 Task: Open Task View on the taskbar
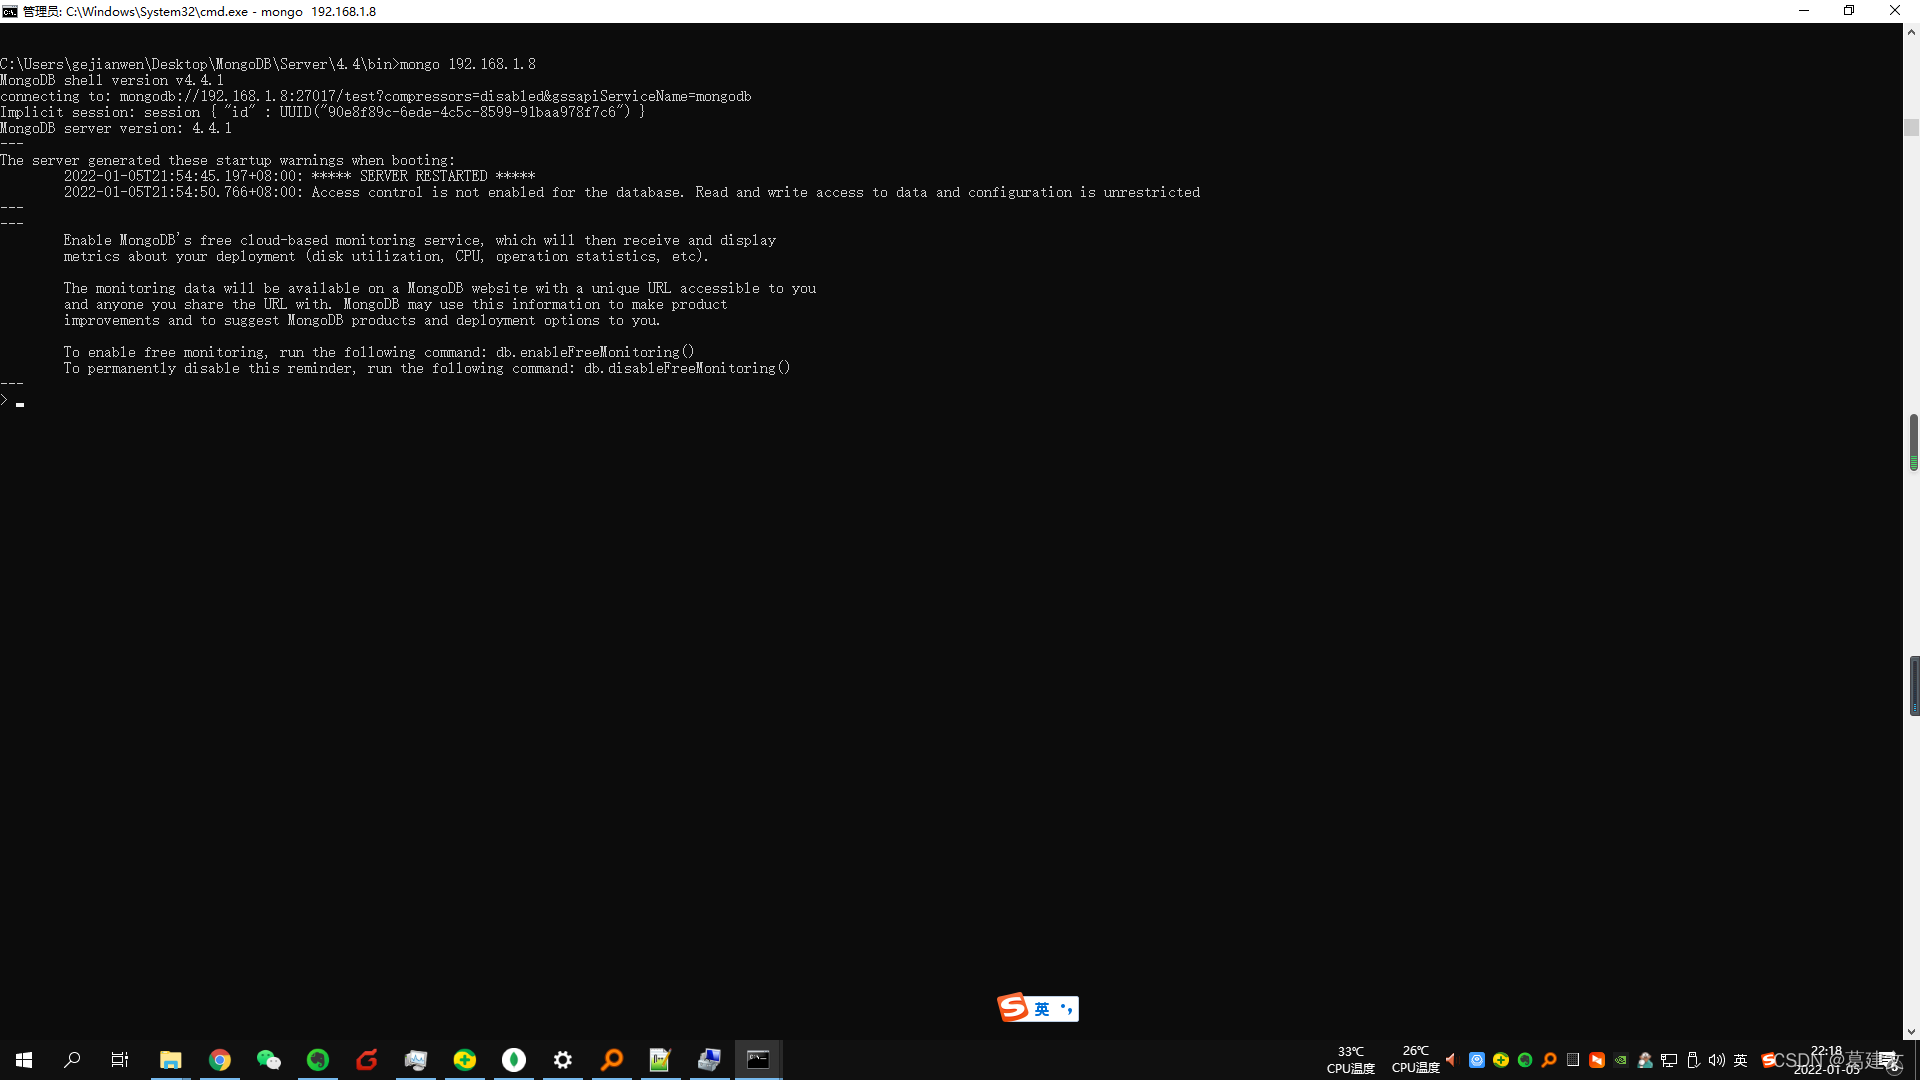(120, 1060)
